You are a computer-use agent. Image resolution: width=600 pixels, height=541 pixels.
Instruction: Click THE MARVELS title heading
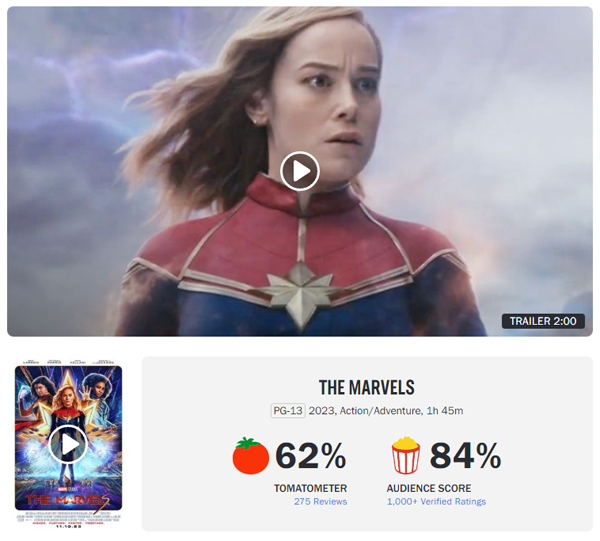tap(367, 388)
